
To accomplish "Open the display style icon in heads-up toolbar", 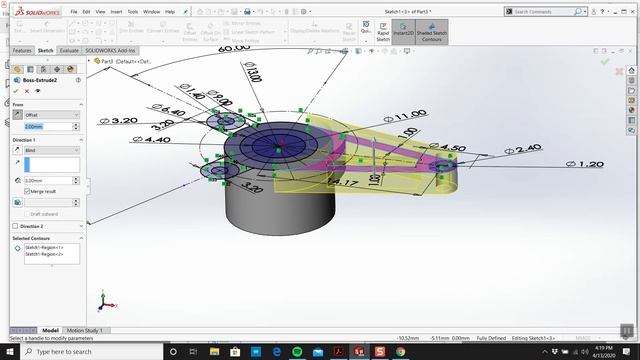I will (358, 51).
